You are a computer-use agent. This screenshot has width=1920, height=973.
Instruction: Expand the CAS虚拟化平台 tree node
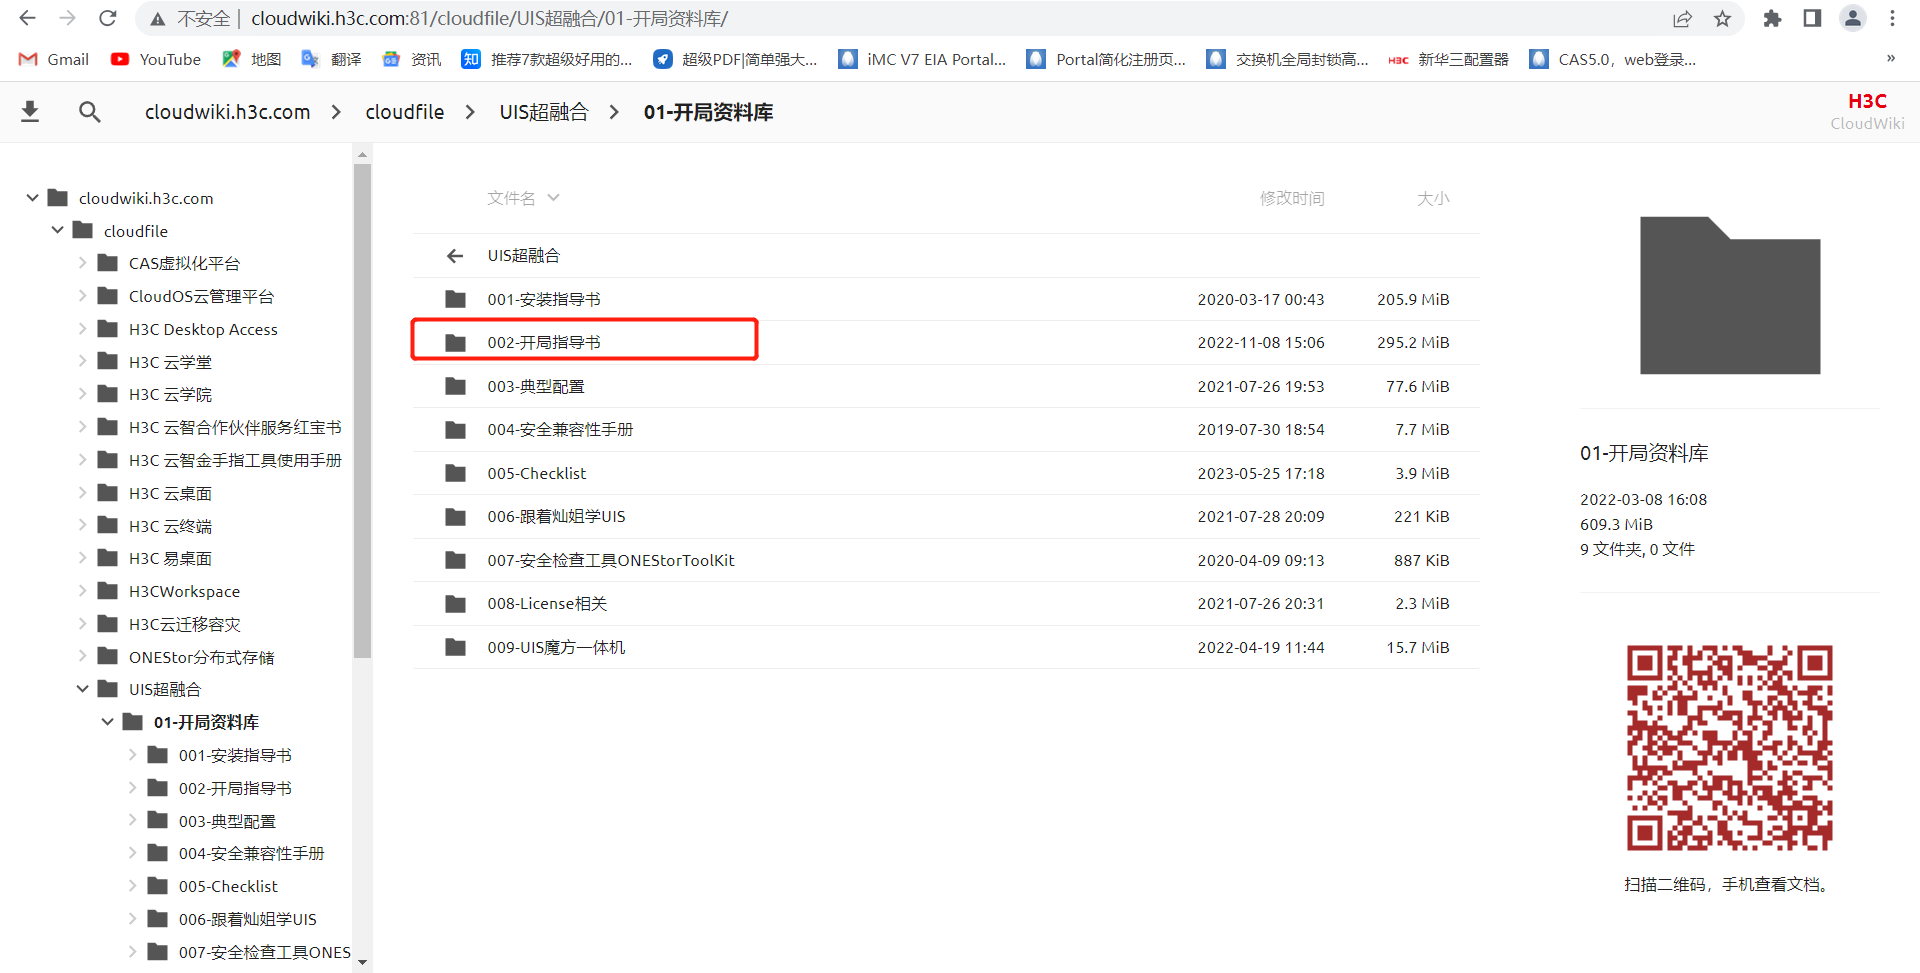pyautogui.click(x=83, y=263)
